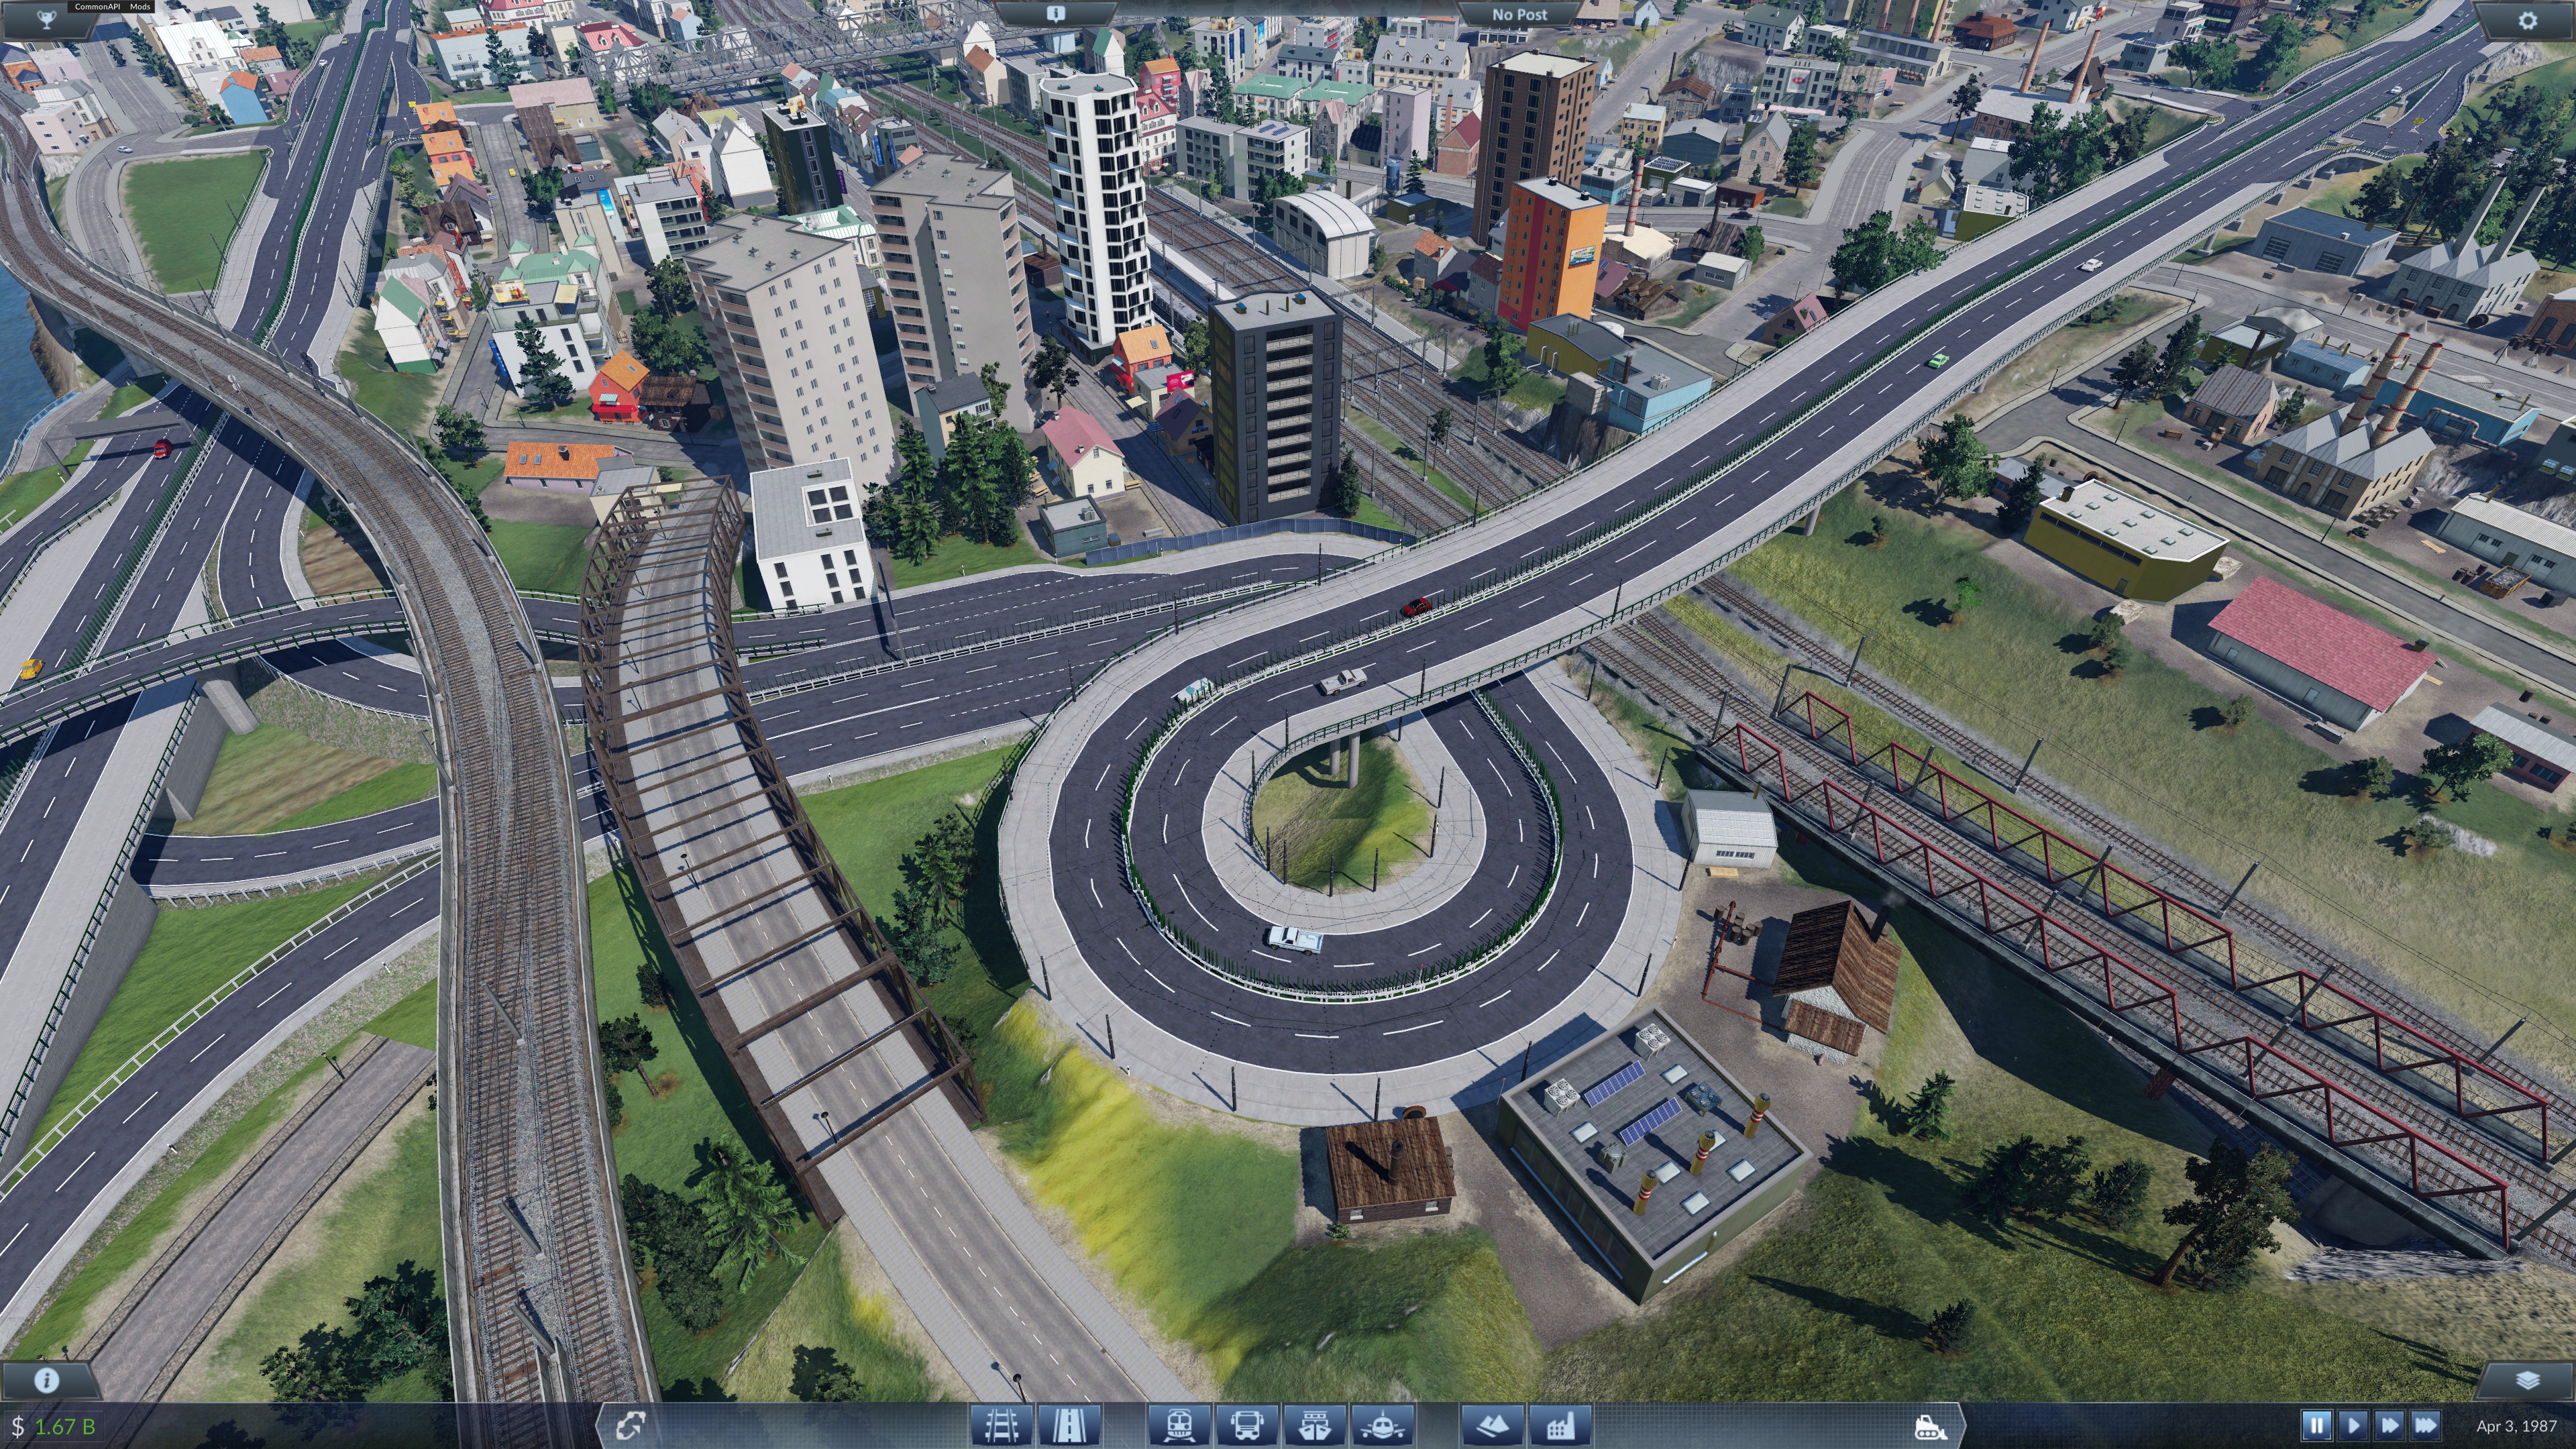This screenshot has height=1449, width=2576.
Task: Open the info button at bottom left
Action: click(x=46, y=1380)
